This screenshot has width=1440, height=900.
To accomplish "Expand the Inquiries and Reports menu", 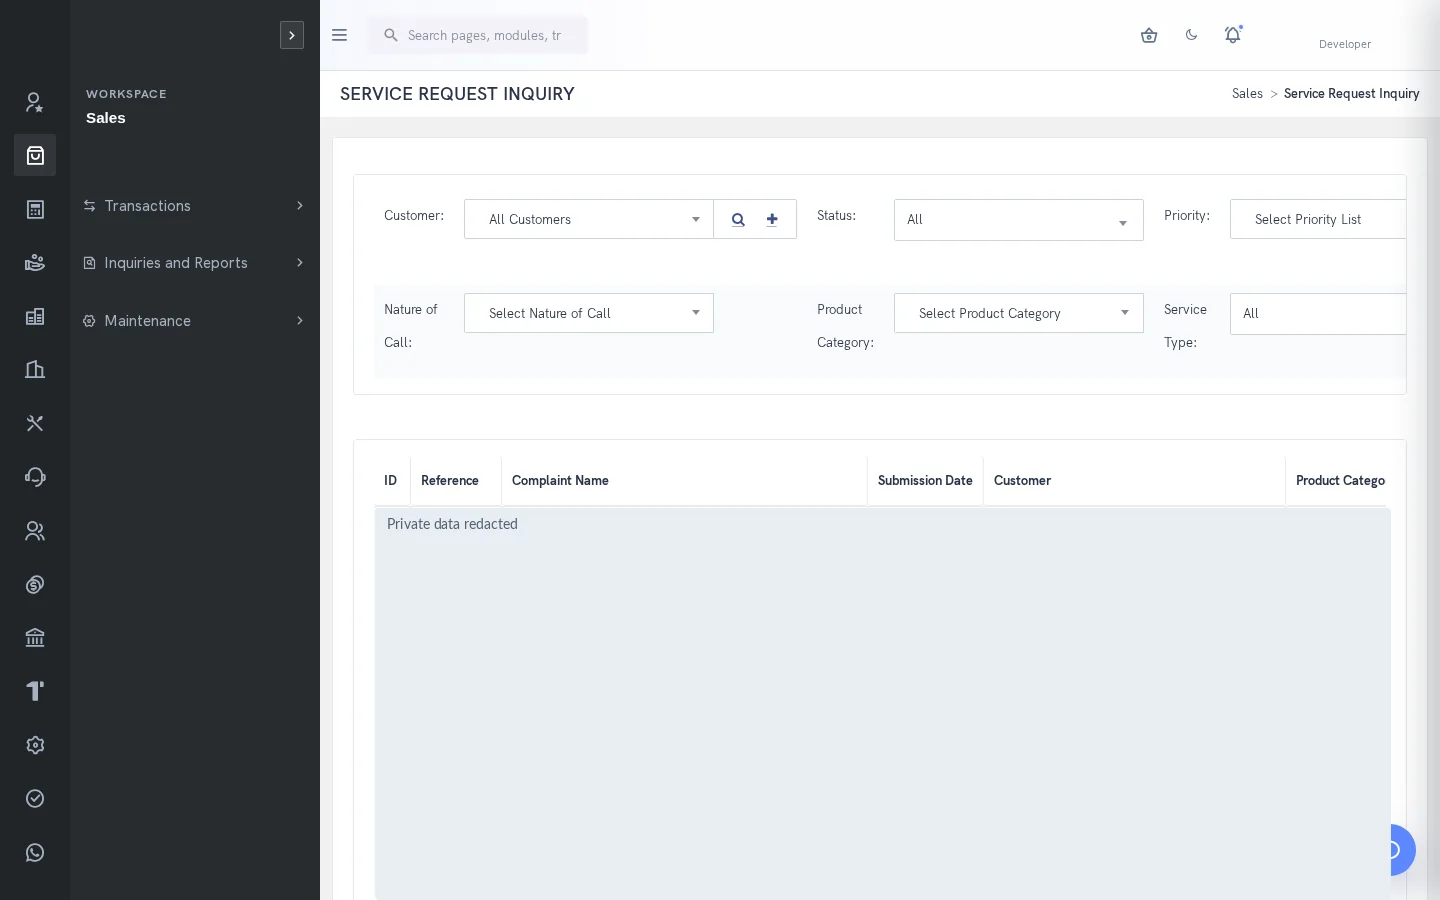I will point(195,263).
